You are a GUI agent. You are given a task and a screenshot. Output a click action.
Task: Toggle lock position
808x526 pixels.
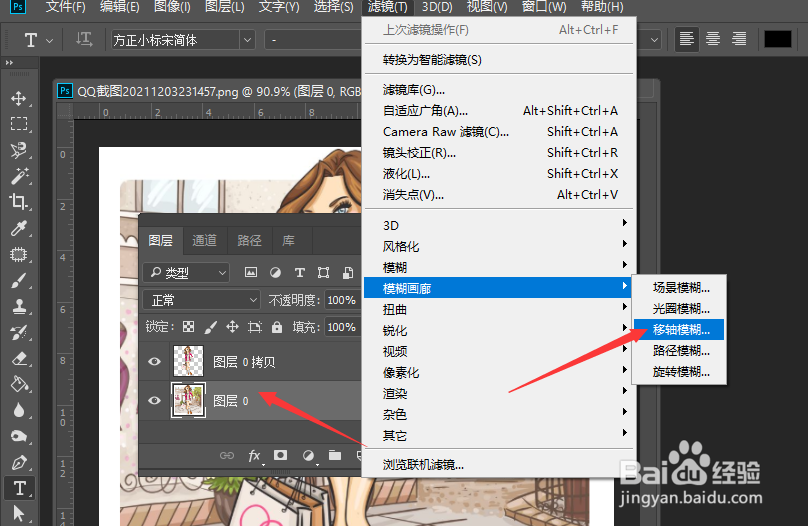tap(232, 327)
